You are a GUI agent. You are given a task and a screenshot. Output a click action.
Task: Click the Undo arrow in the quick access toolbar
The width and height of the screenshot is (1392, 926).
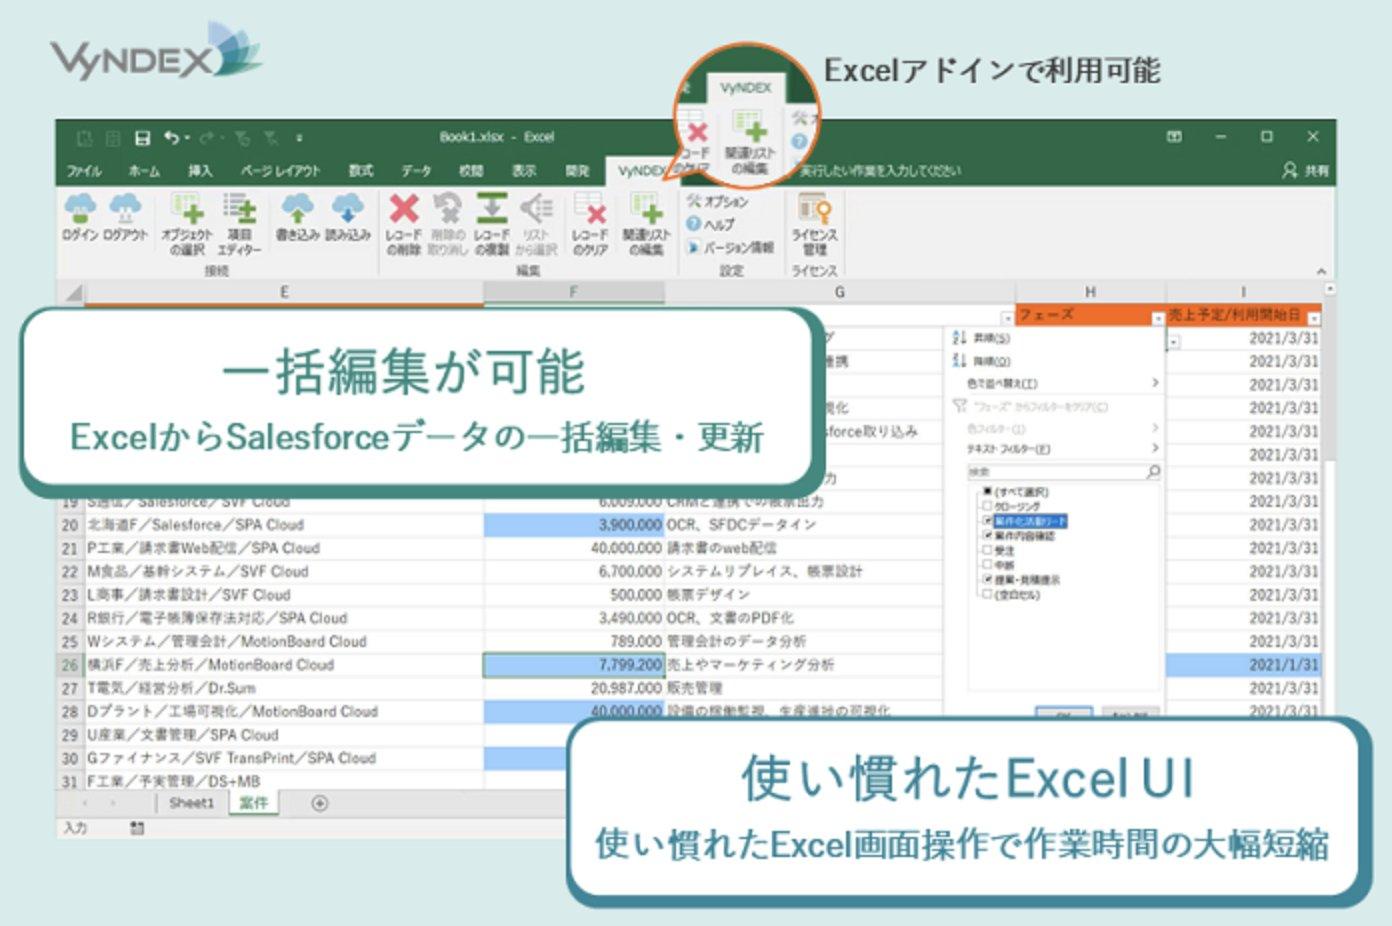(x=172, y=138)
